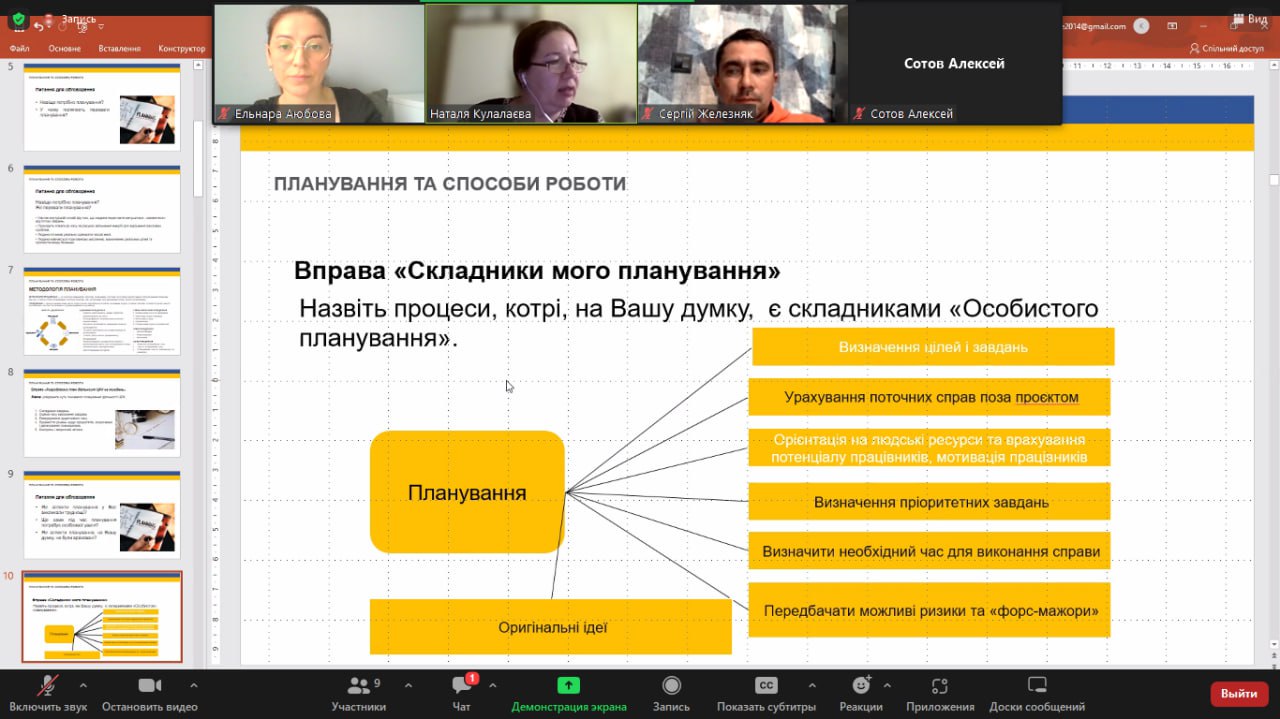Click the Undo arrow in PowerPoint toolbar

(x=39, y=26)
